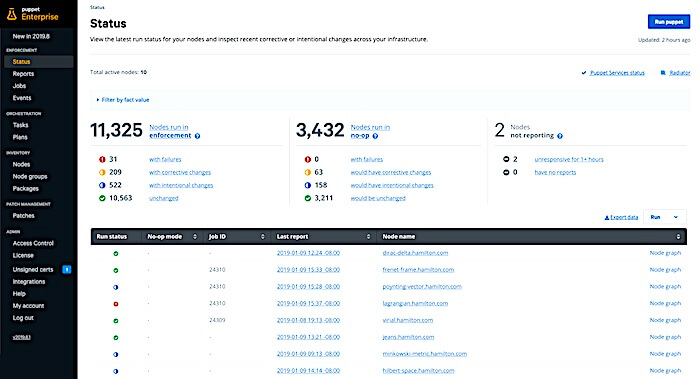700x379 pixels.
Task: Open the Radiator link
Action: coord(679,73)
